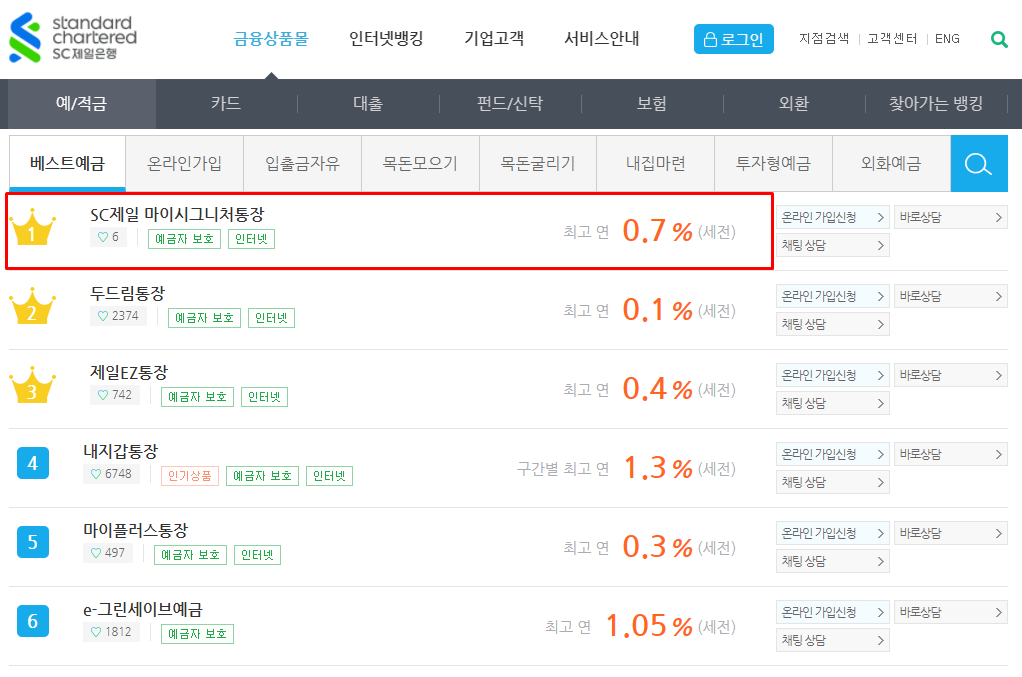Click 온라인 가입신청 for 두드림통장
The width and height of the screenshot is (1022, 677).
(x=833, y=296)
